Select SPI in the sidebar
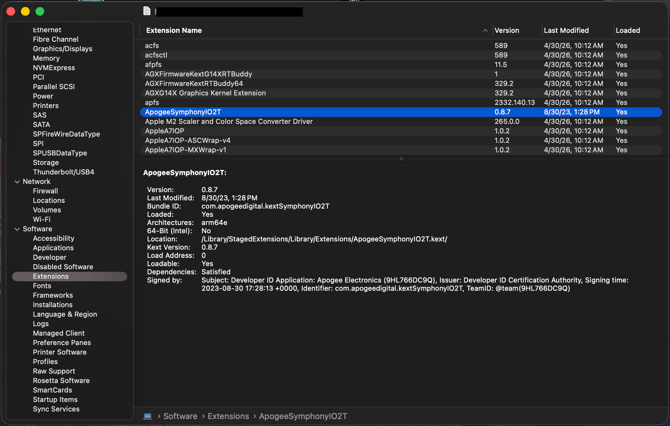This screenshot has width=670, height=426. point(38,144)
